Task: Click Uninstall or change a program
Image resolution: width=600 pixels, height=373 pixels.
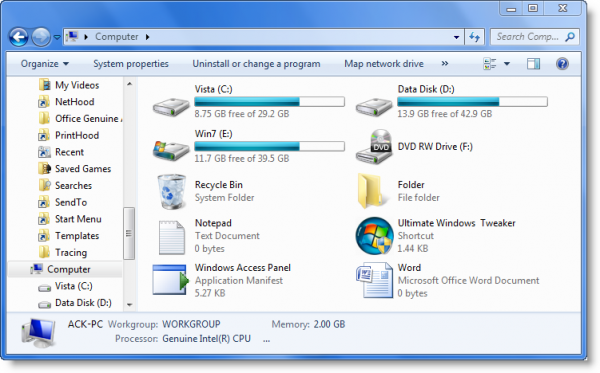Action: (x=256, y=64)
